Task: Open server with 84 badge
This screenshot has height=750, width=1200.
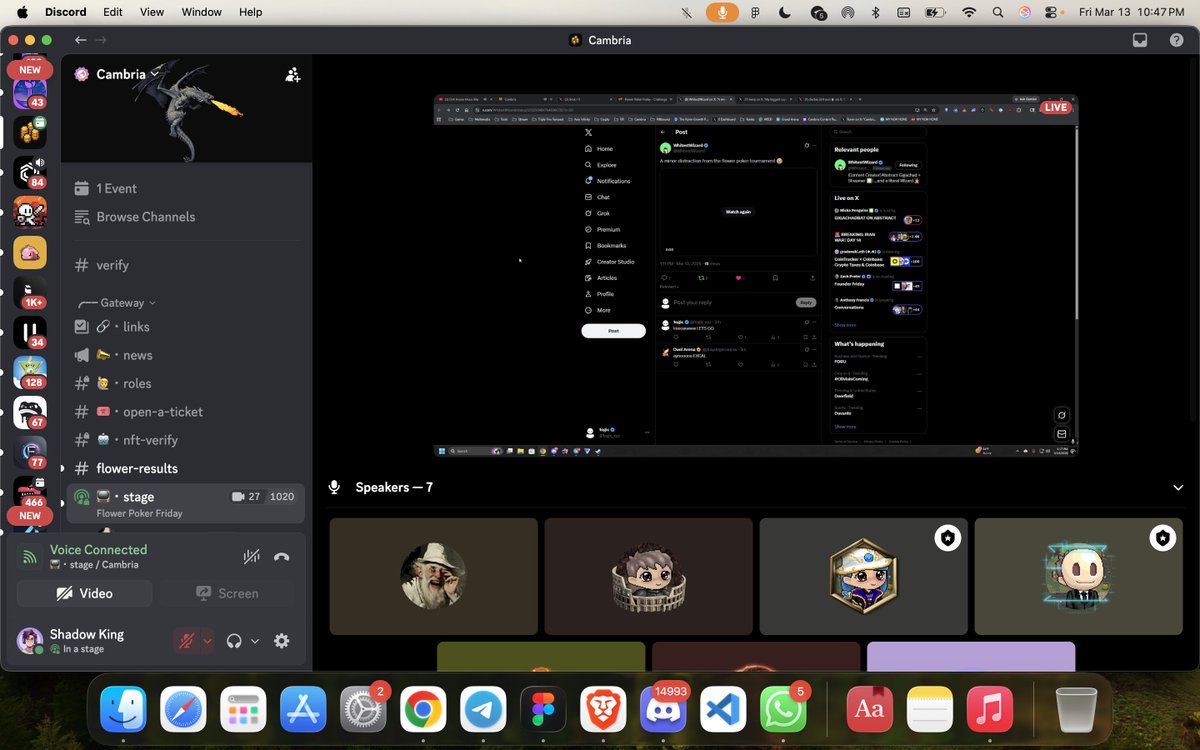Action: pos(30,173)
